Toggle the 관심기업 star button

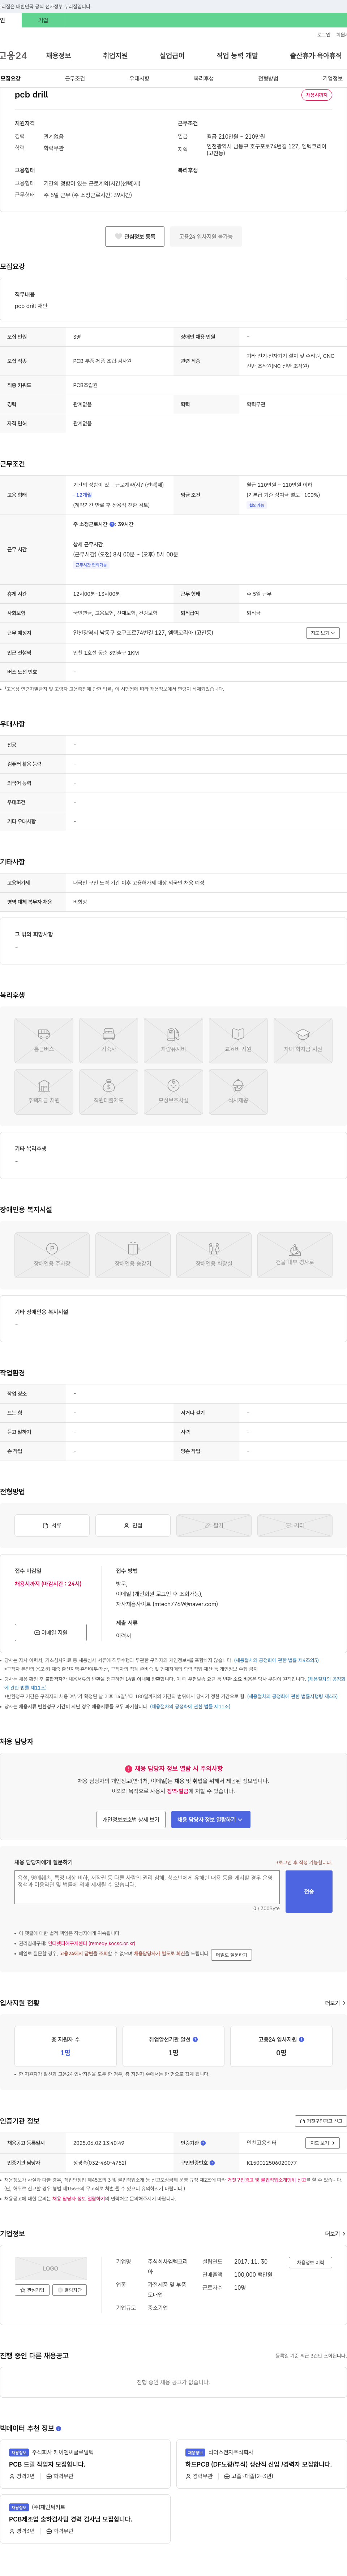point(32,2290)
